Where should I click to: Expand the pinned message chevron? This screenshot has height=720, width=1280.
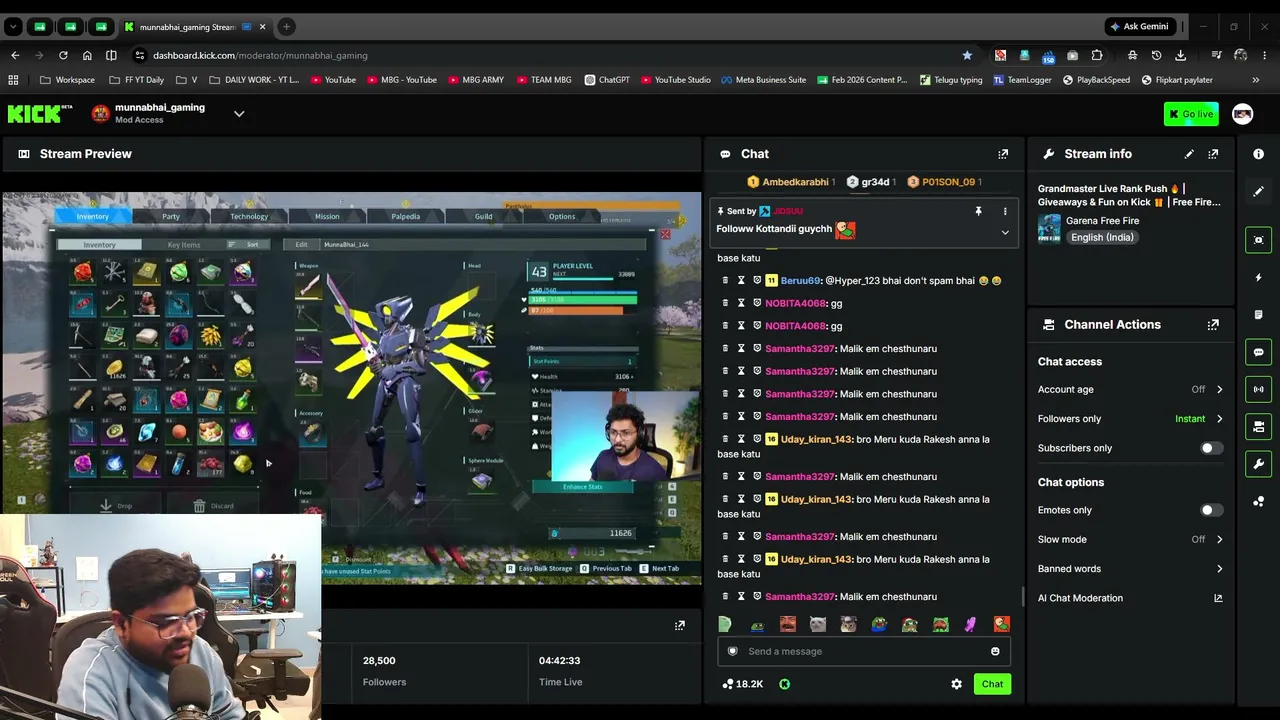pyautogui.click(x=1005, y=232)
